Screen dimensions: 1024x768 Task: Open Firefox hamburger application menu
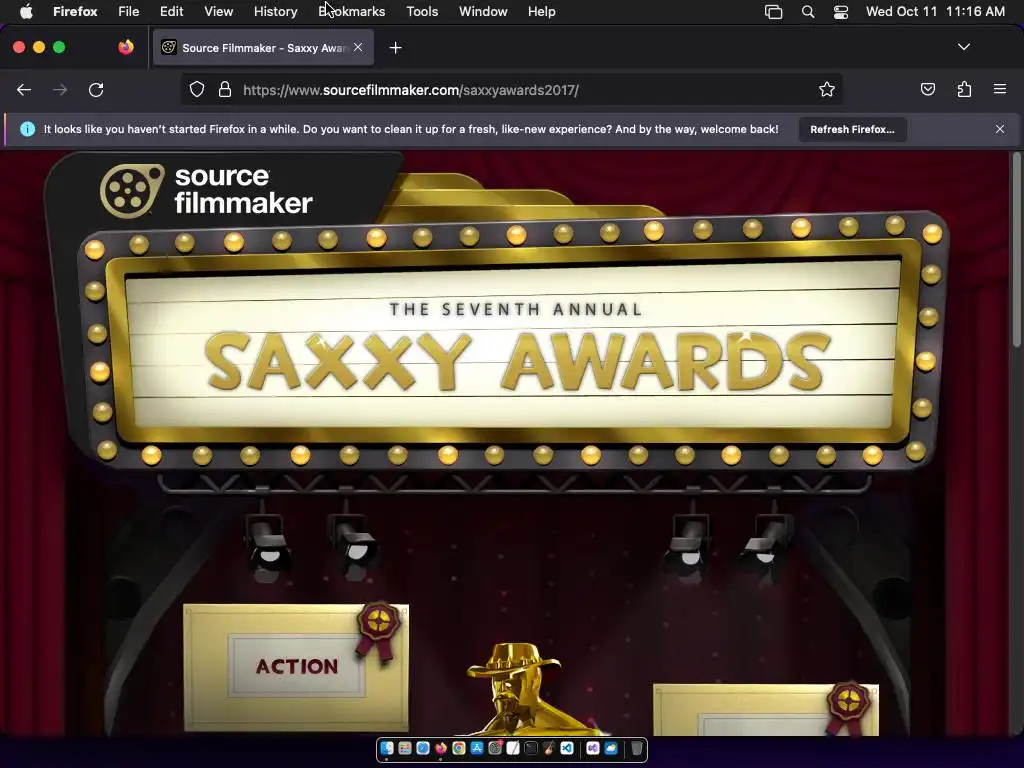click(1000, 89)
